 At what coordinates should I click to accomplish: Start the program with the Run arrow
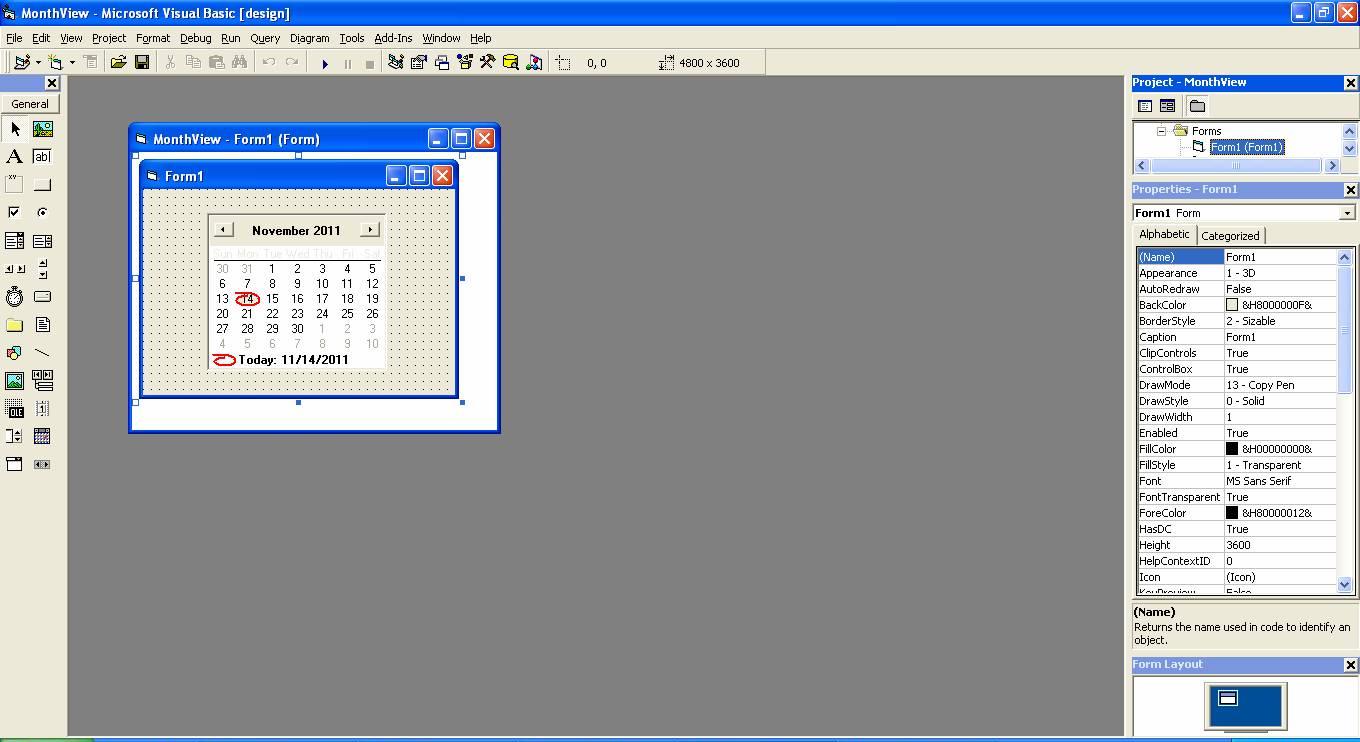click(x=325, y=63)
